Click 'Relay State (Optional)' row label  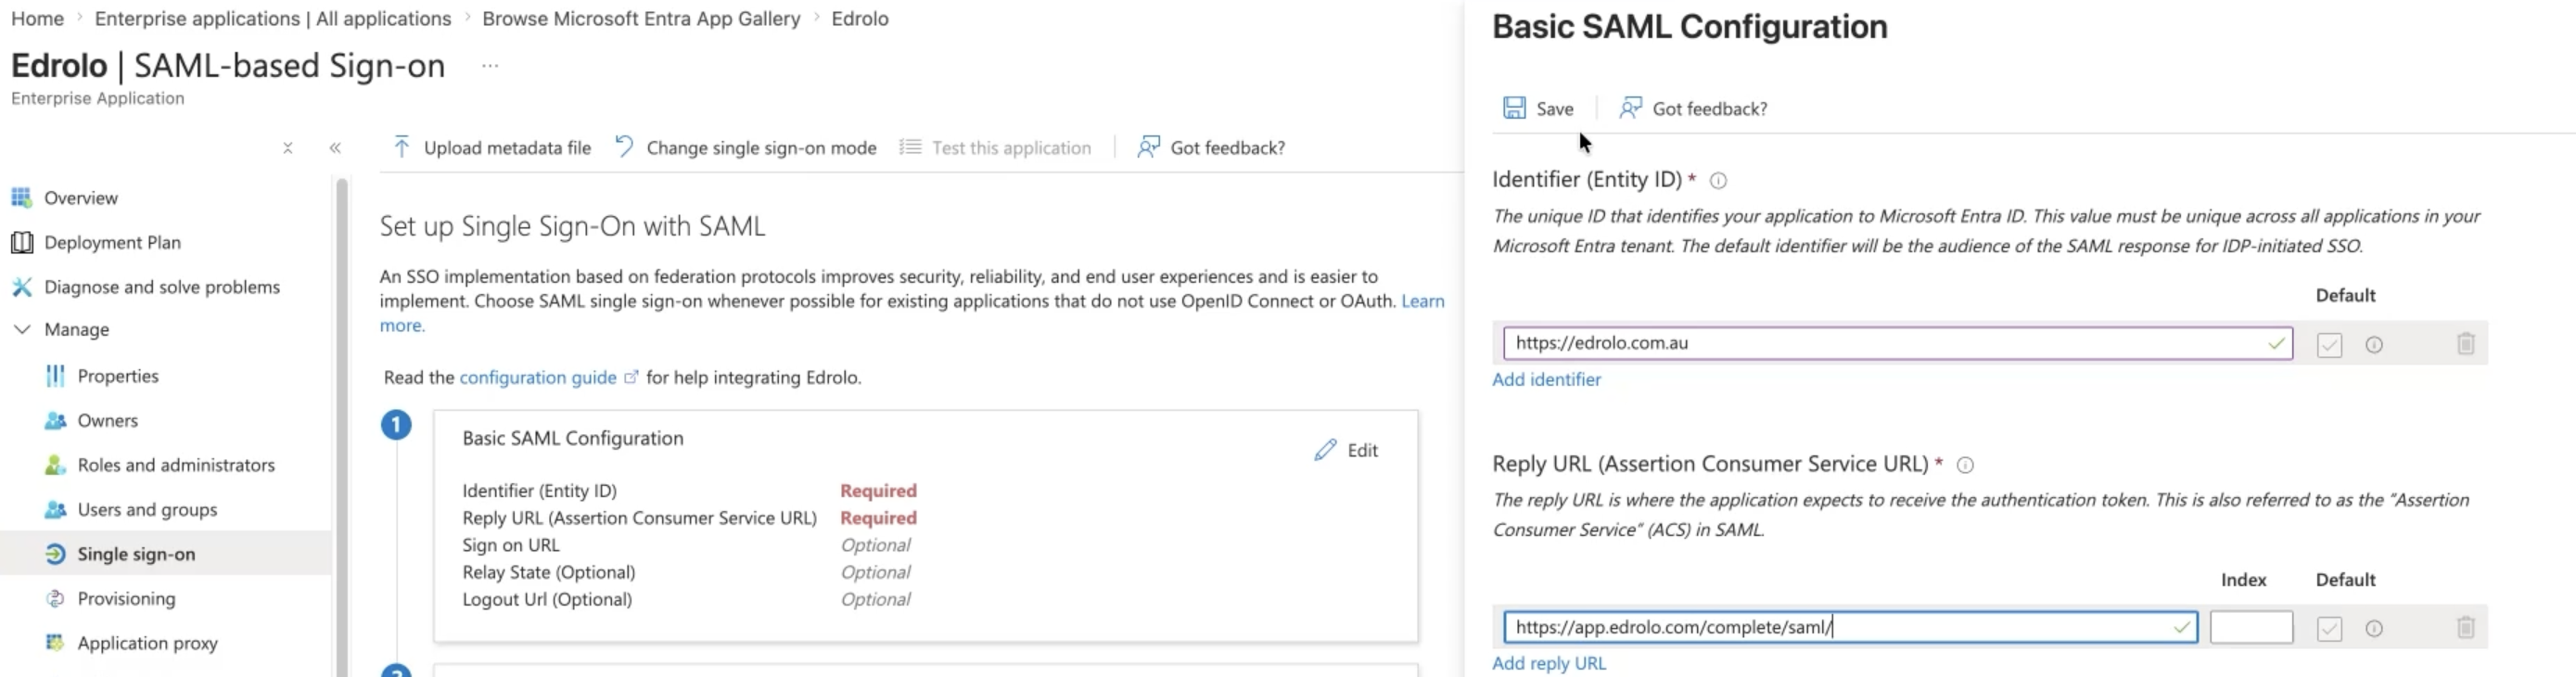(x=548, y=572)
